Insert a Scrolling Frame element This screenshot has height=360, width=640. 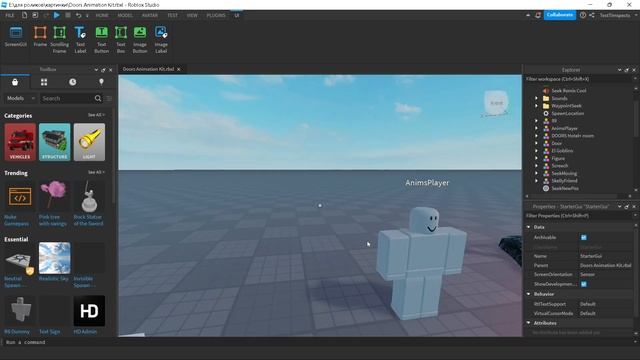(60, 40)
